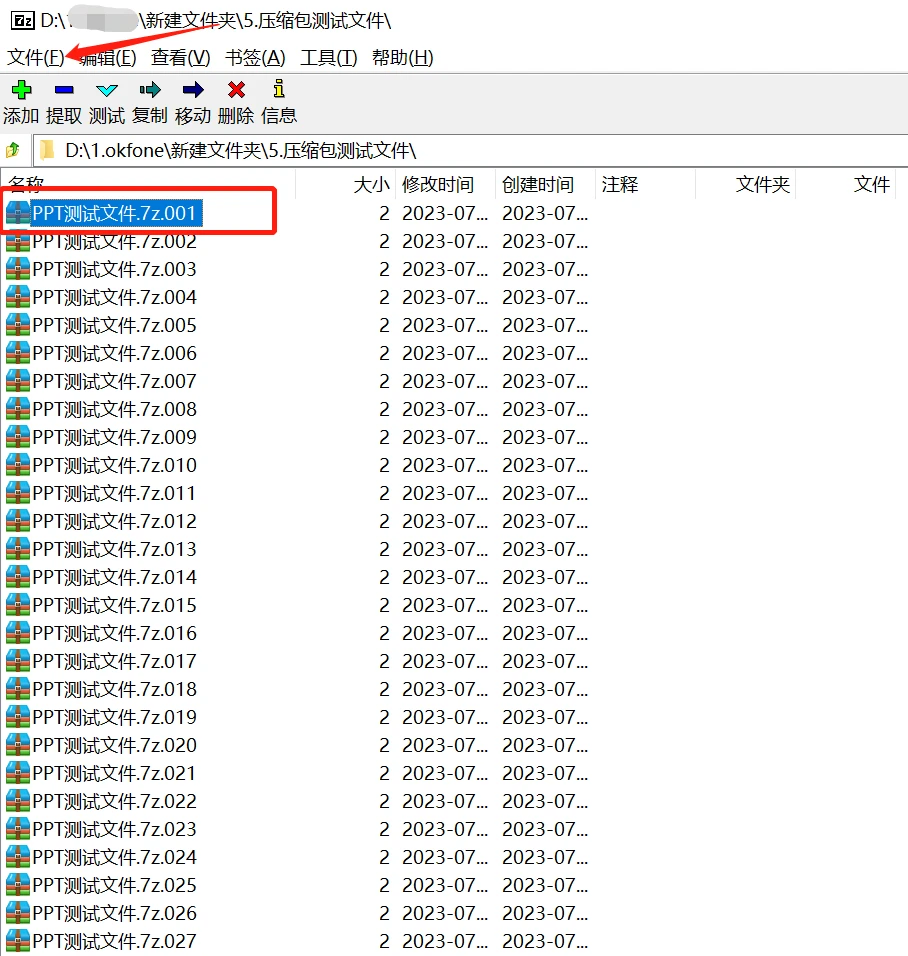
Task: Click the green plus Add icon
Action: [21, 91]
